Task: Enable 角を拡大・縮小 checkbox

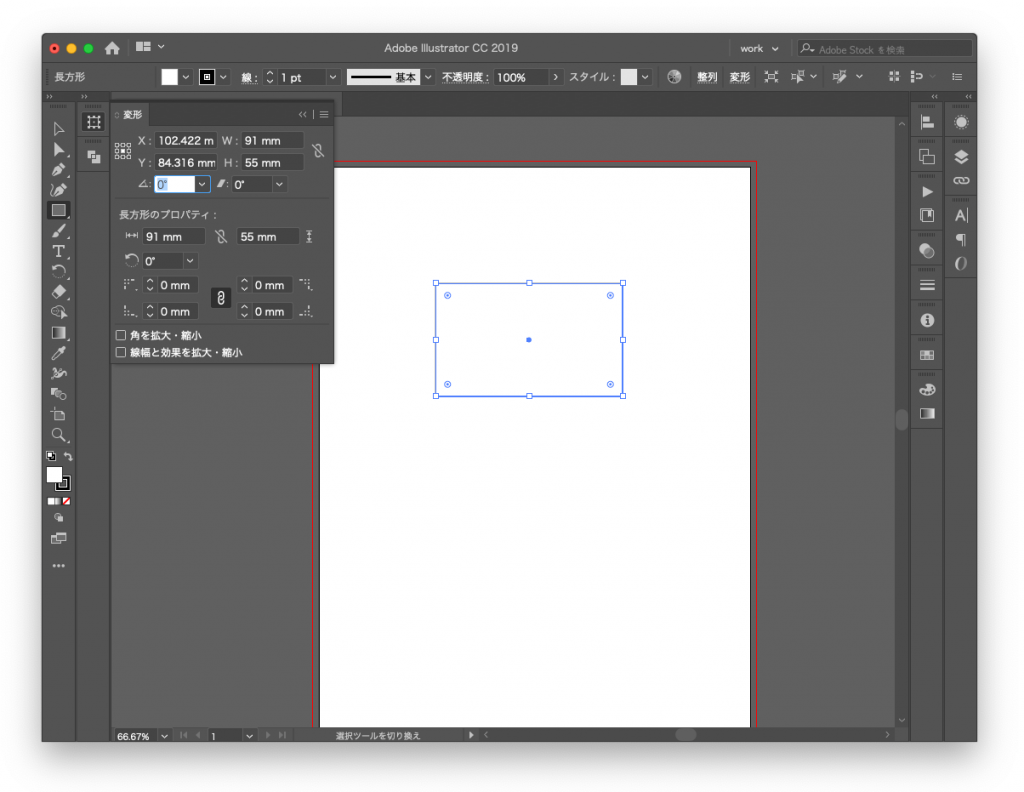Action: [x=121, y=335]
